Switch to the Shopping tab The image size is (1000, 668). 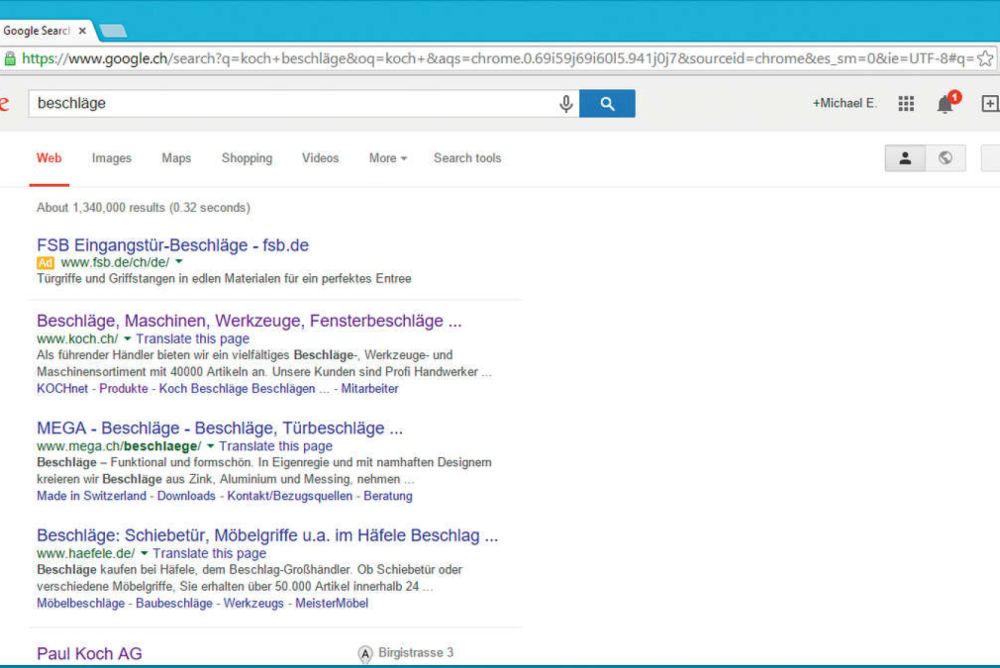(x=247, y=158)
